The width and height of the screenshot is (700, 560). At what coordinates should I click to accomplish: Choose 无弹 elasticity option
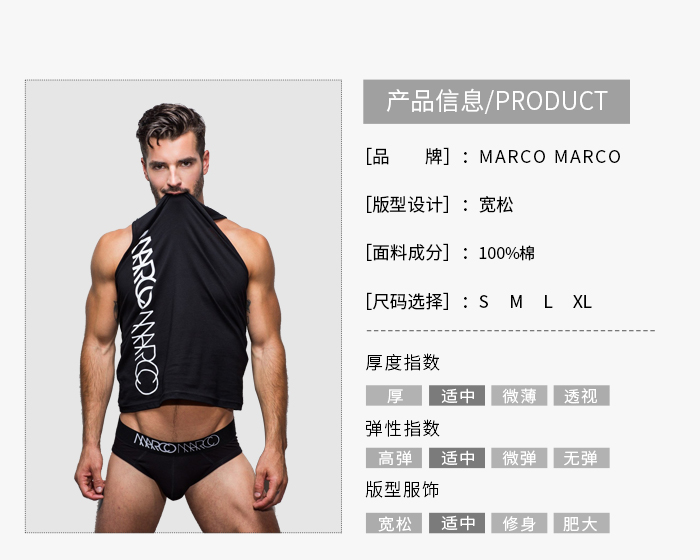[581, 458]
